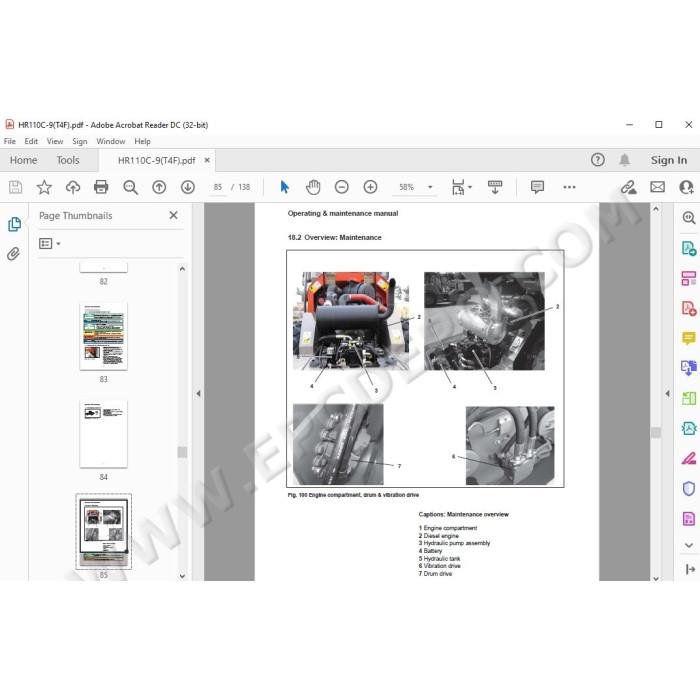Add the file to starred favorites
Viewport: 700px width, 700px height.
(x=44, y=187)
